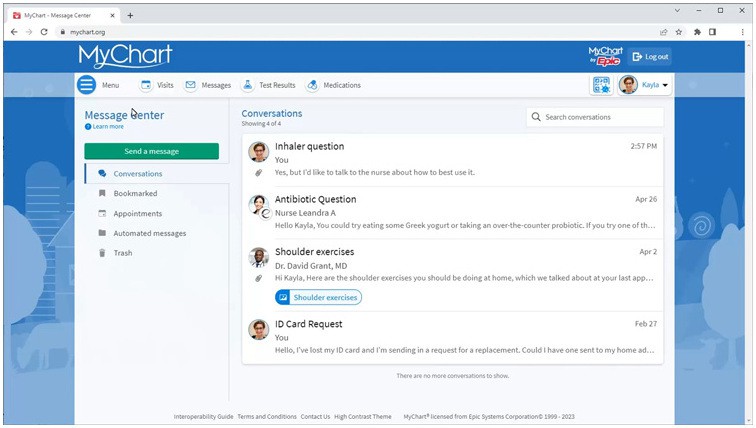The width and height of the screenshot is (756, 428).
Task: Click the large MyChart logo
Action: tap(125, 56)
